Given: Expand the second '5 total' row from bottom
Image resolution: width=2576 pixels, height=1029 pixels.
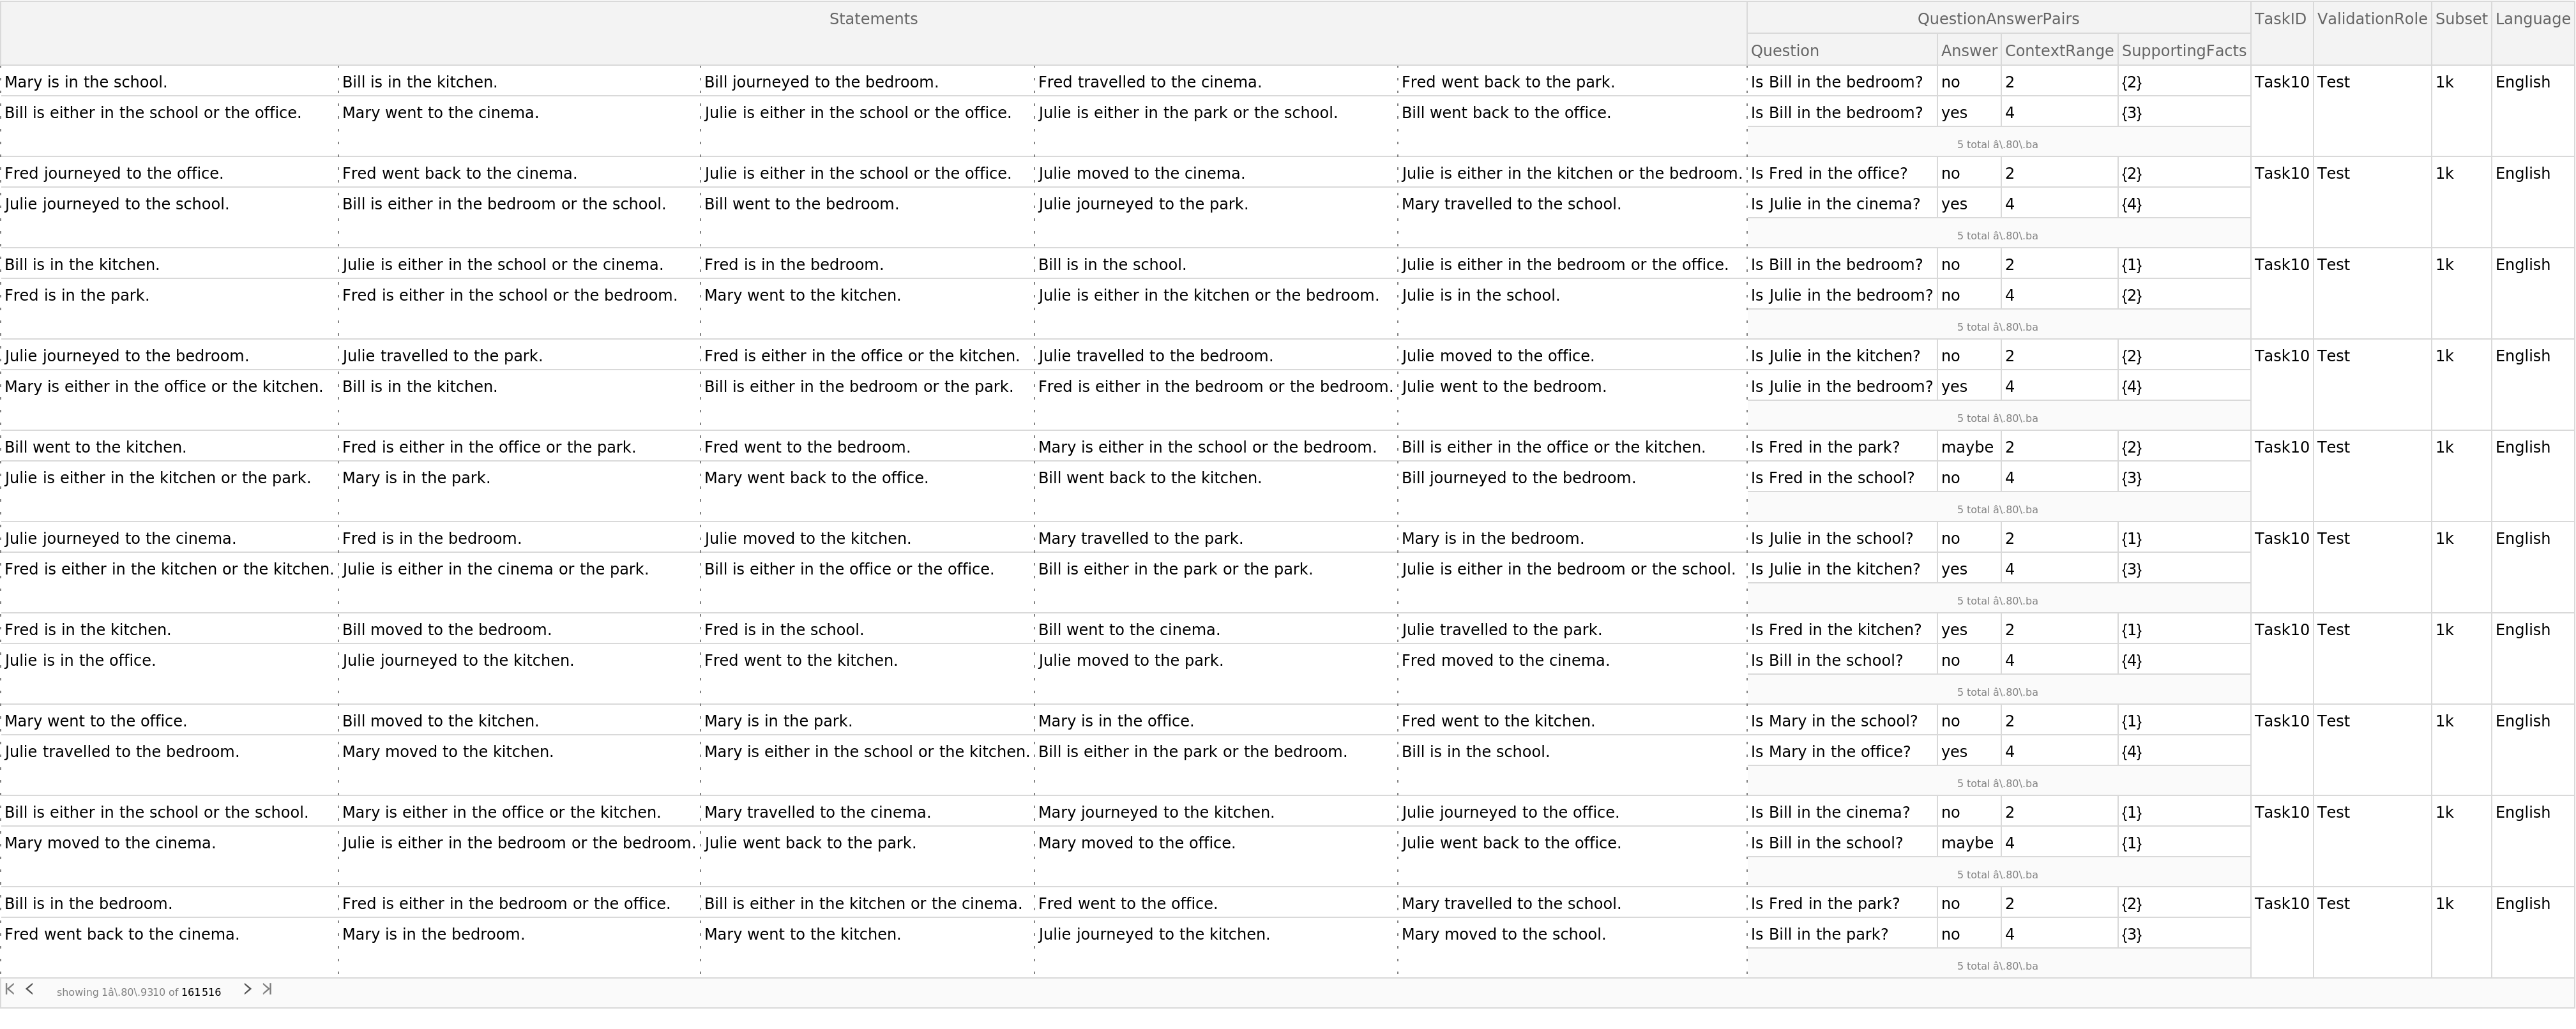Looking at the screenshot, I should [x=1997, y=875].
